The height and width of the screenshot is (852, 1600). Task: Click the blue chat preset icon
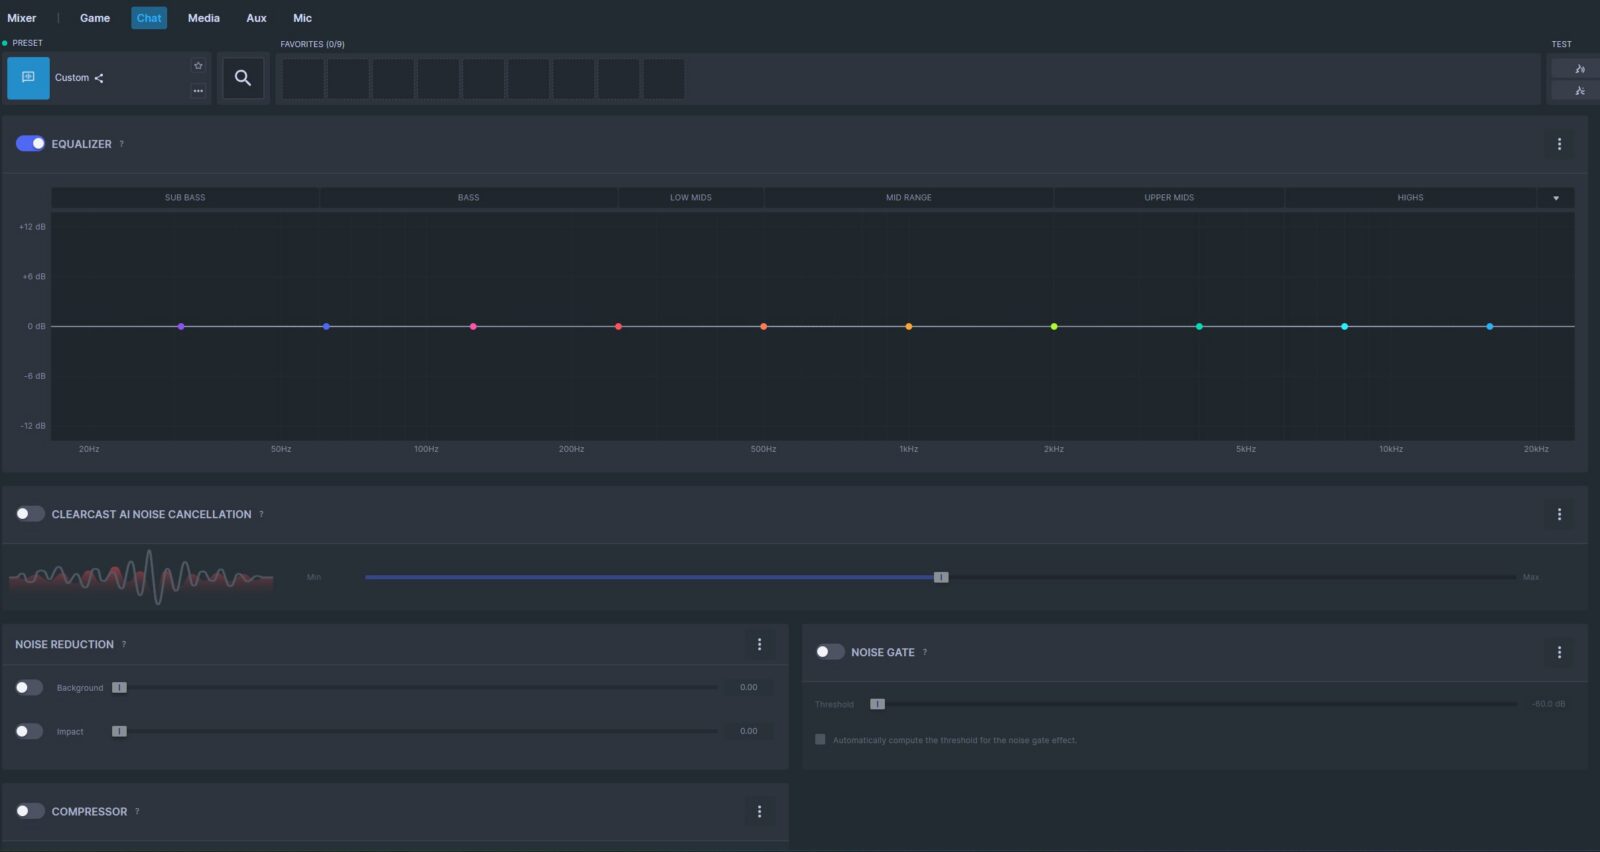(28, 78)
